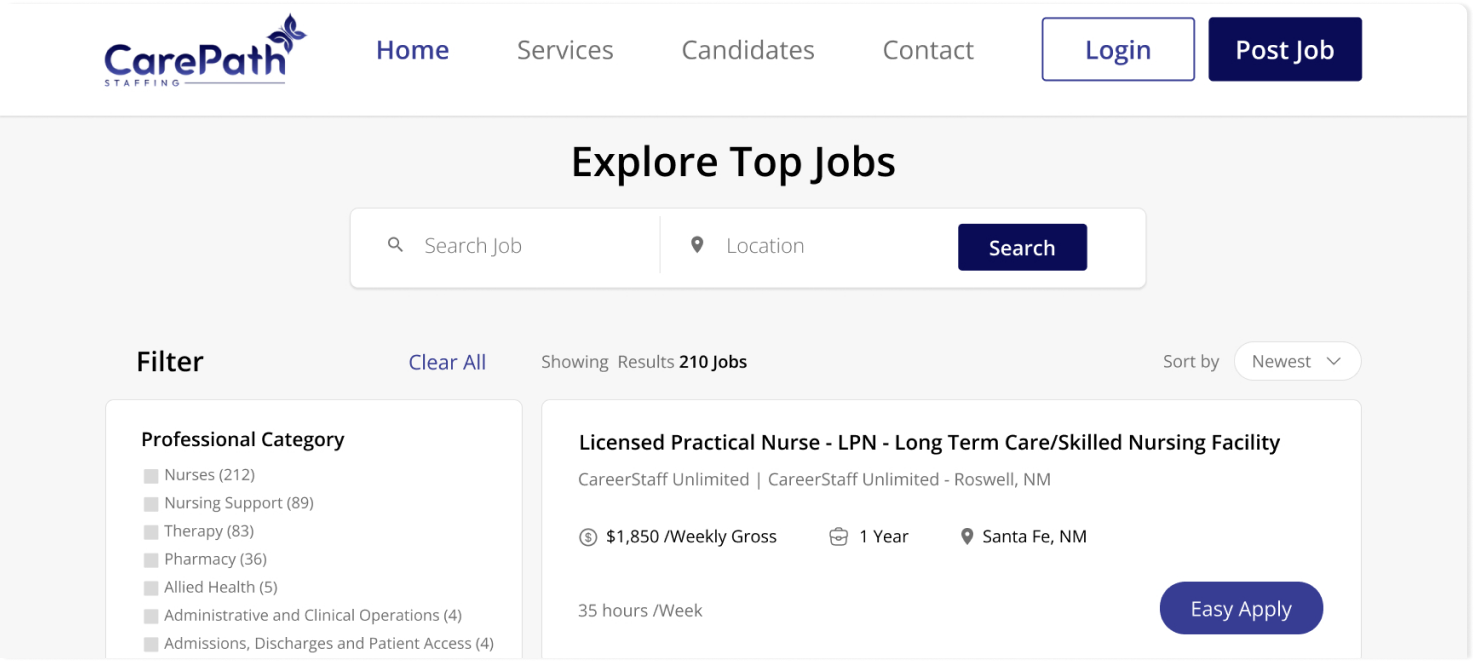Screen dimensions: 1475x662
Task: Click the dollar salary icon on job card
Action: (588, 537)
